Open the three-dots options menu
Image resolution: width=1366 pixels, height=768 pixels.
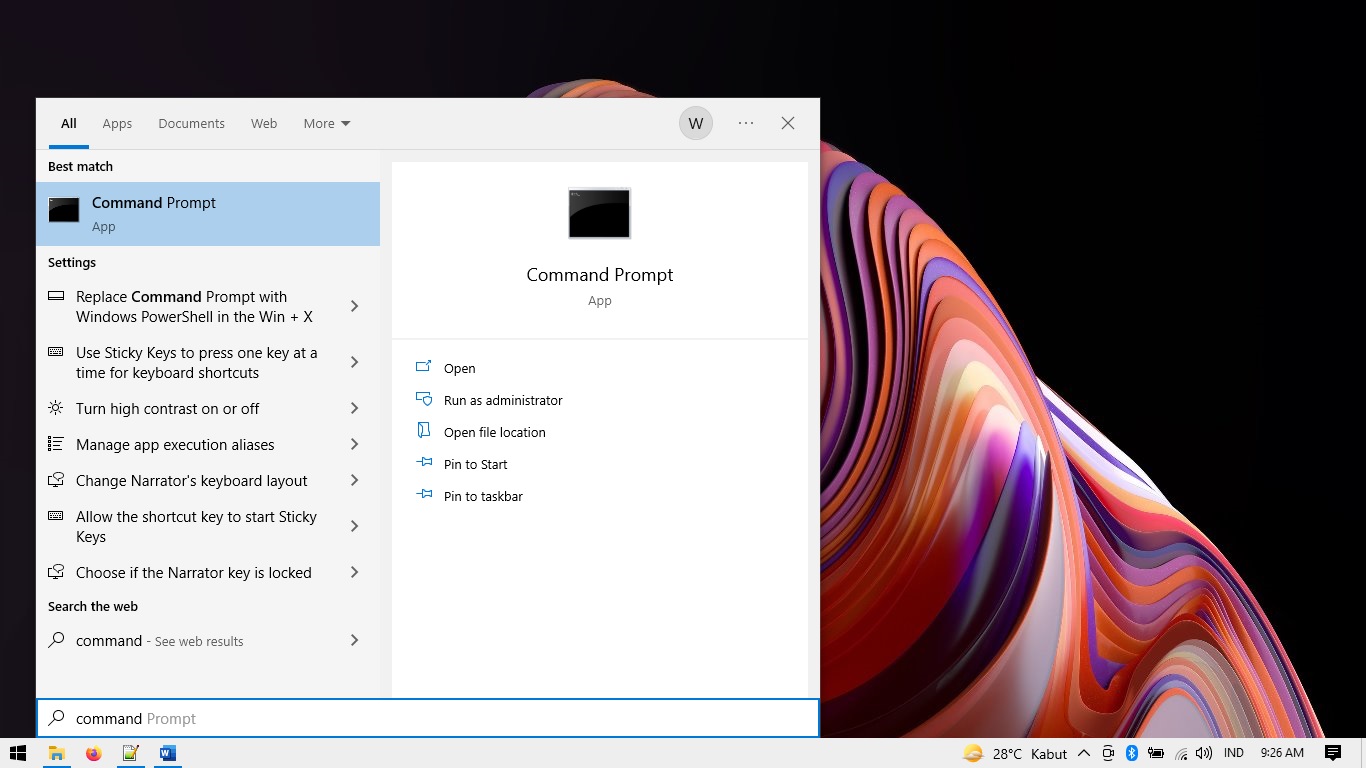746,123
